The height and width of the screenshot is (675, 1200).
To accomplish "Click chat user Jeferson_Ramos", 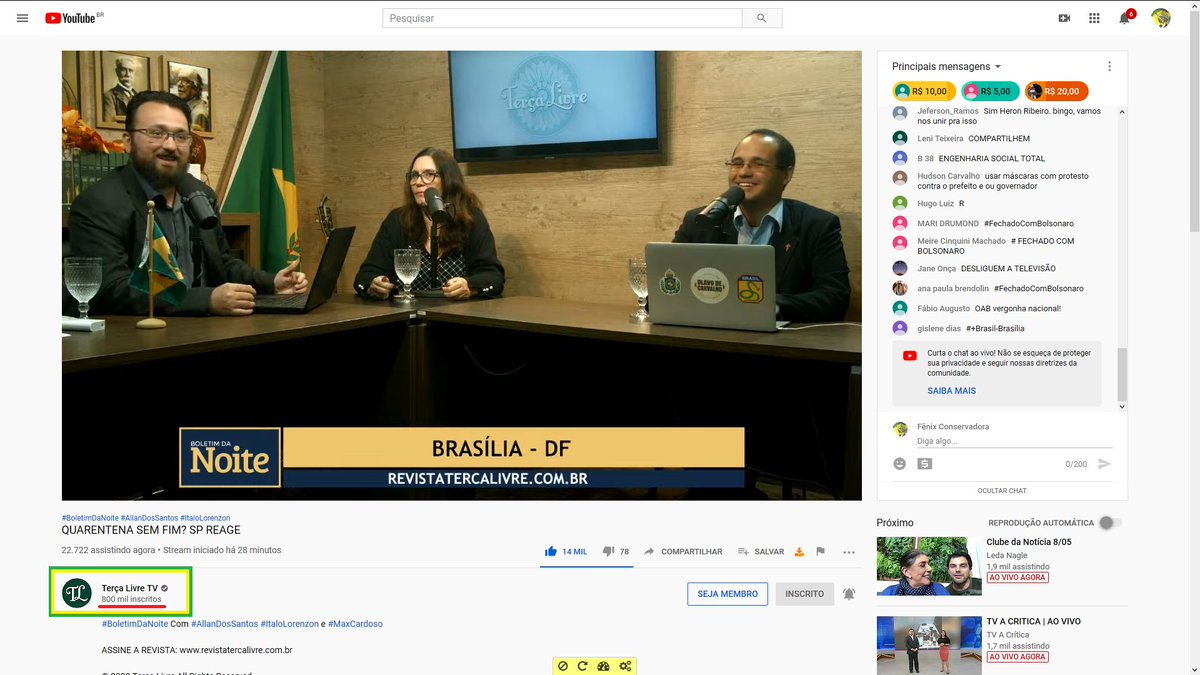I will 948,111.
